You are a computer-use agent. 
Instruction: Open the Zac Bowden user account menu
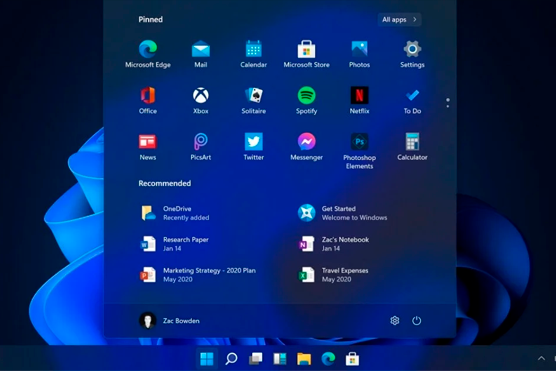(169, 321)
